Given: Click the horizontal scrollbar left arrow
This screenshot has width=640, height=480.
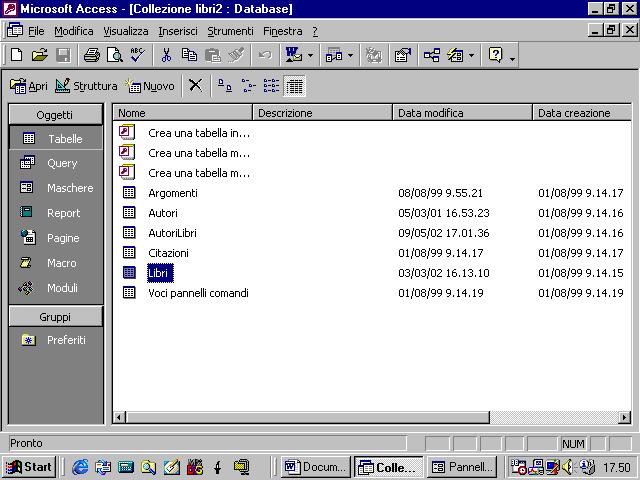Looking at the screenshot, I should (x=120, y=417).
